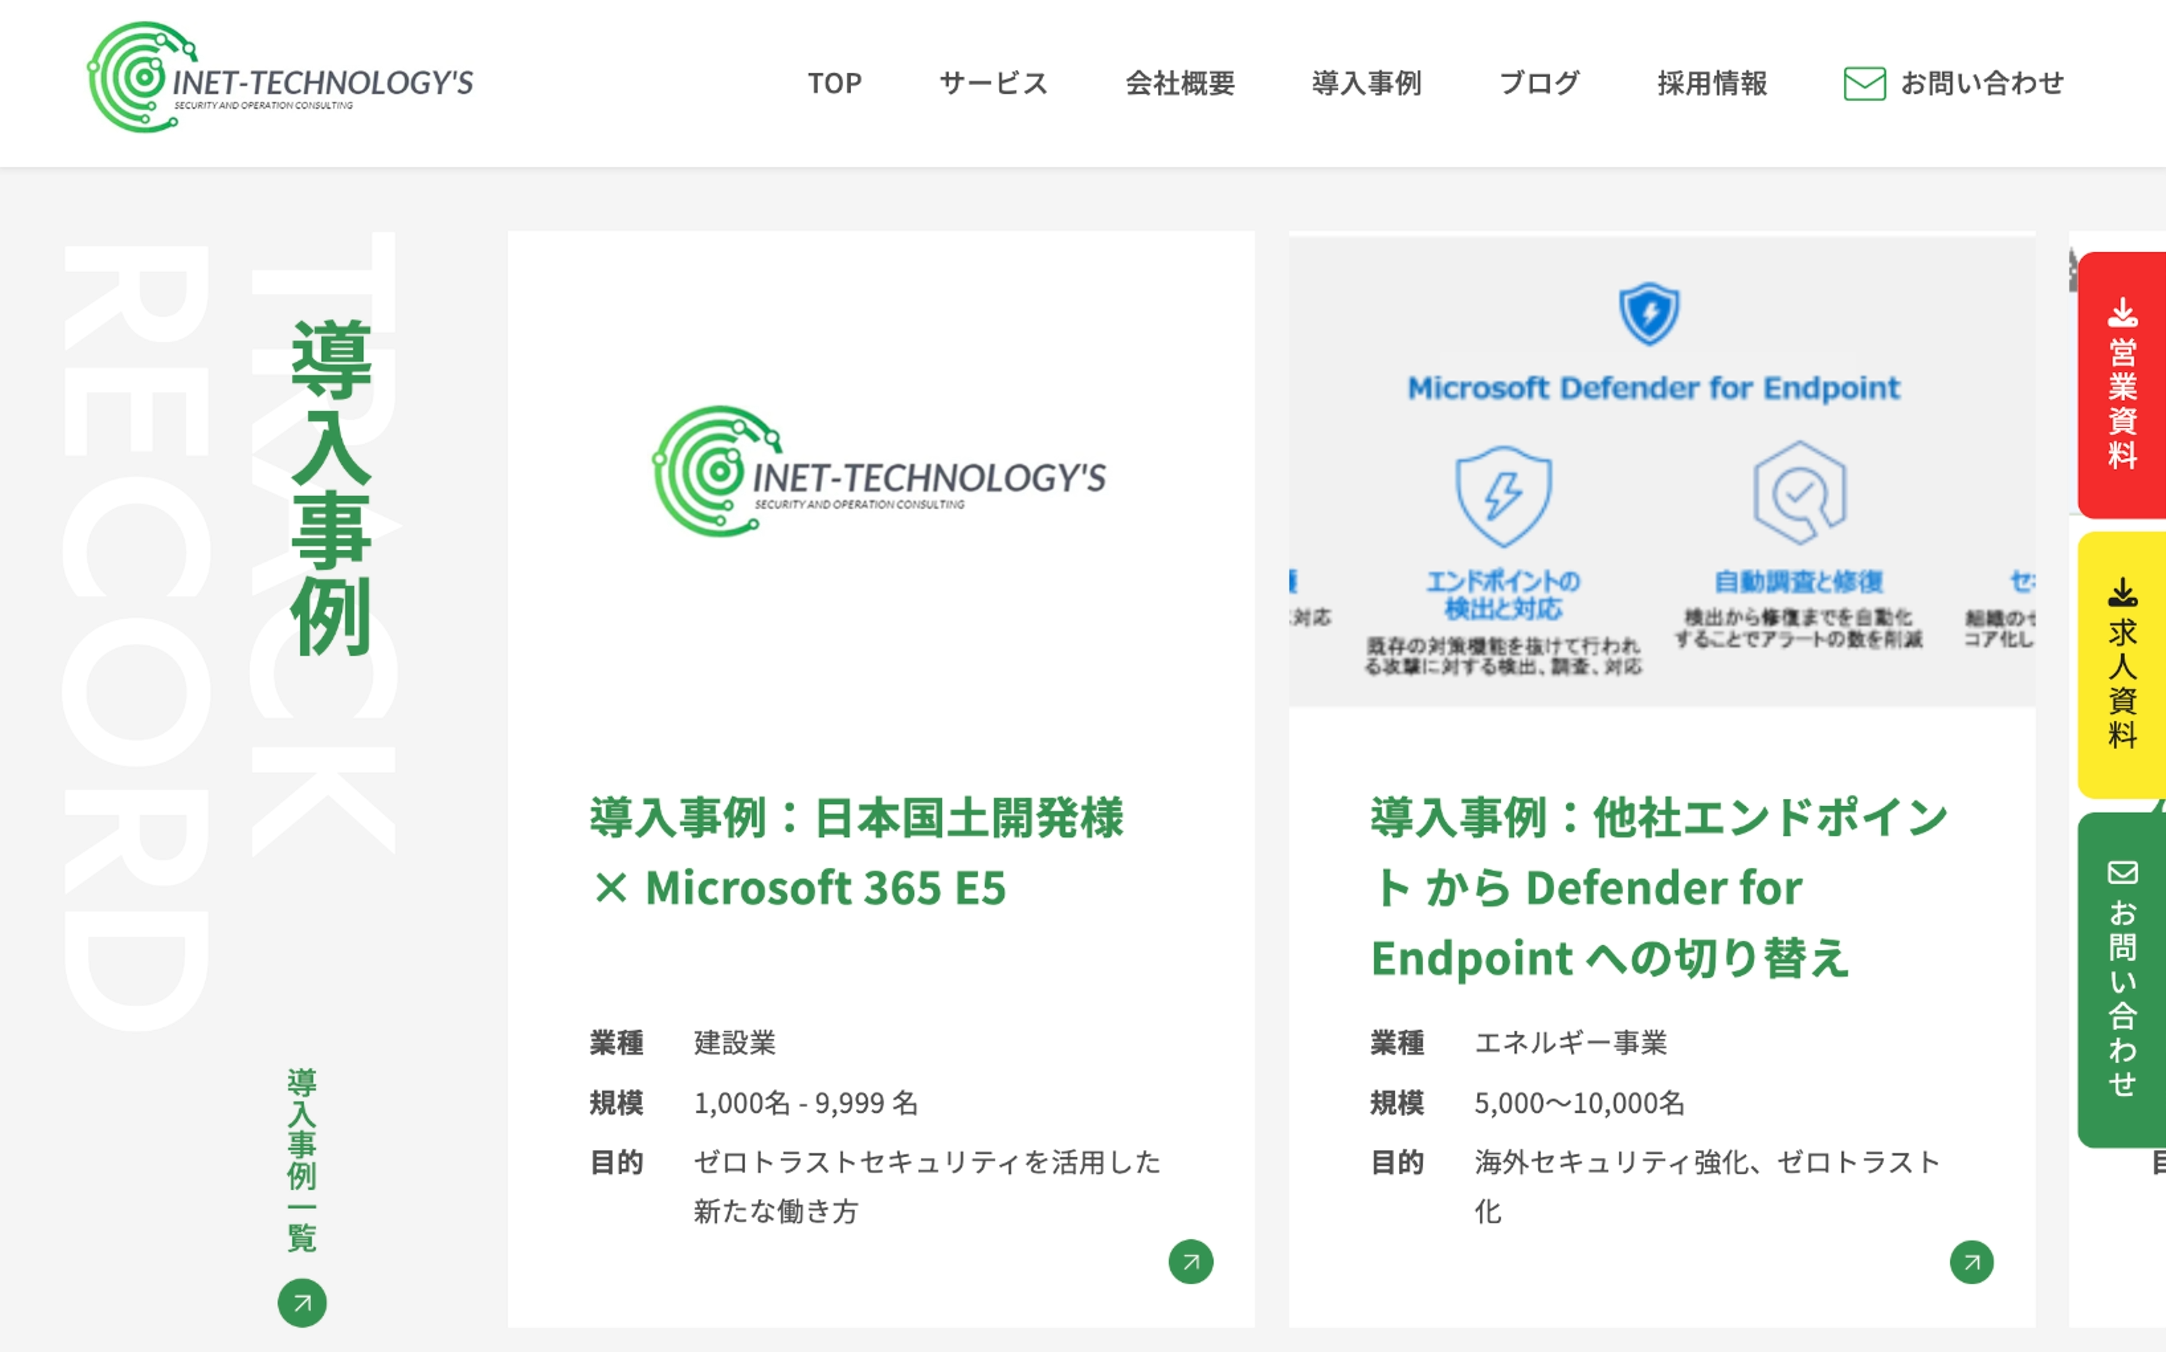Click mail icon on green お問い合わせ side tab
2166x1352 pixels.
2122,873
